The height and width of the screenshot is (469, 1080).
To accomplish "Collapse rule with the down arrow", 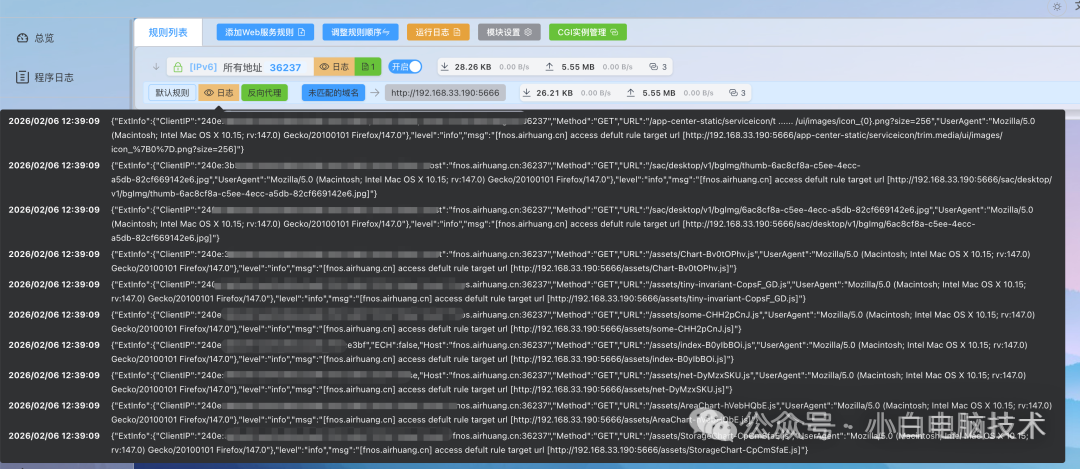I will coord(156,67).
